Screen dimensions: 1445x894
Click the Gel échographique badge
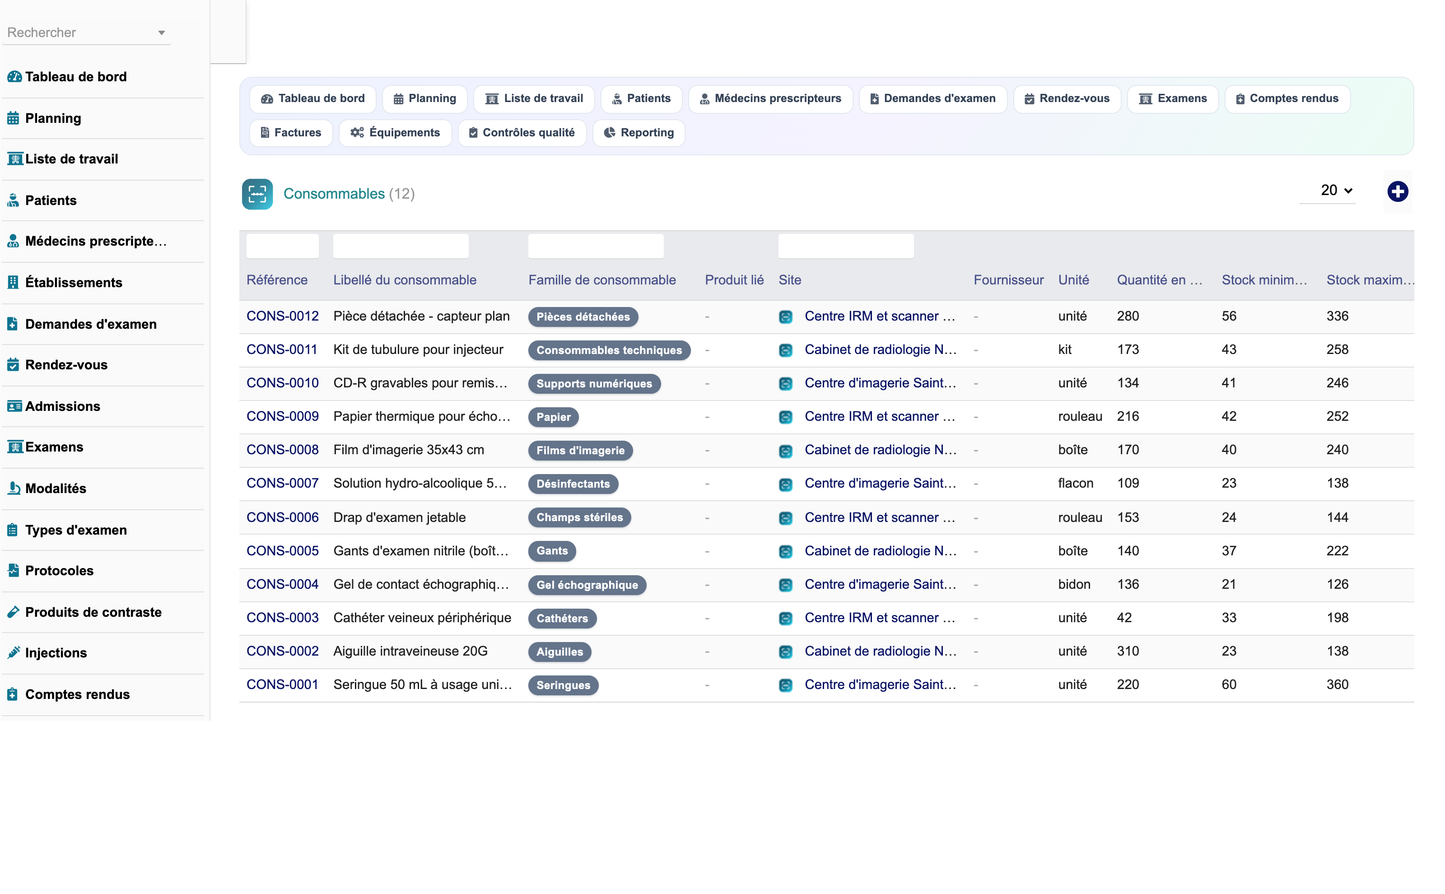(587, 585)
